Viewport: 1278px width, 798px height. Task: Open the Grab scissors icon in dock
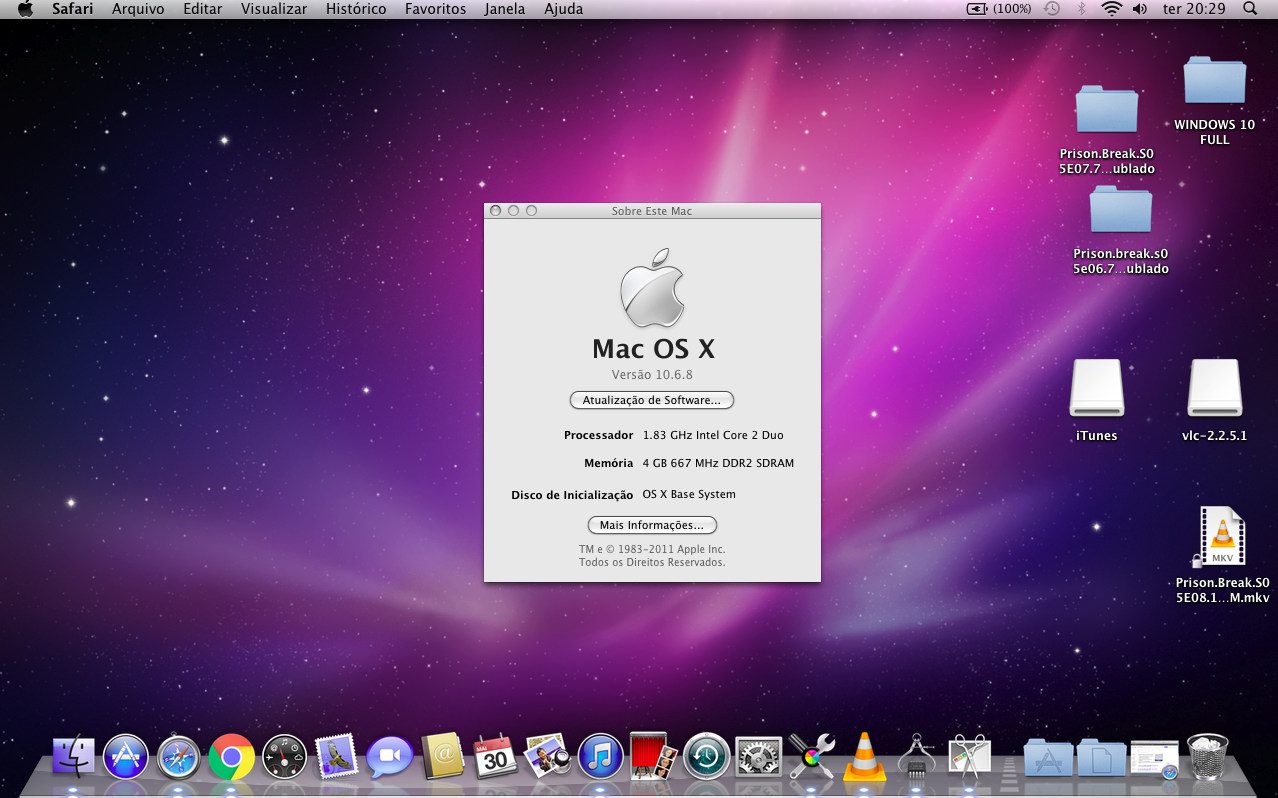click(968, 757)
